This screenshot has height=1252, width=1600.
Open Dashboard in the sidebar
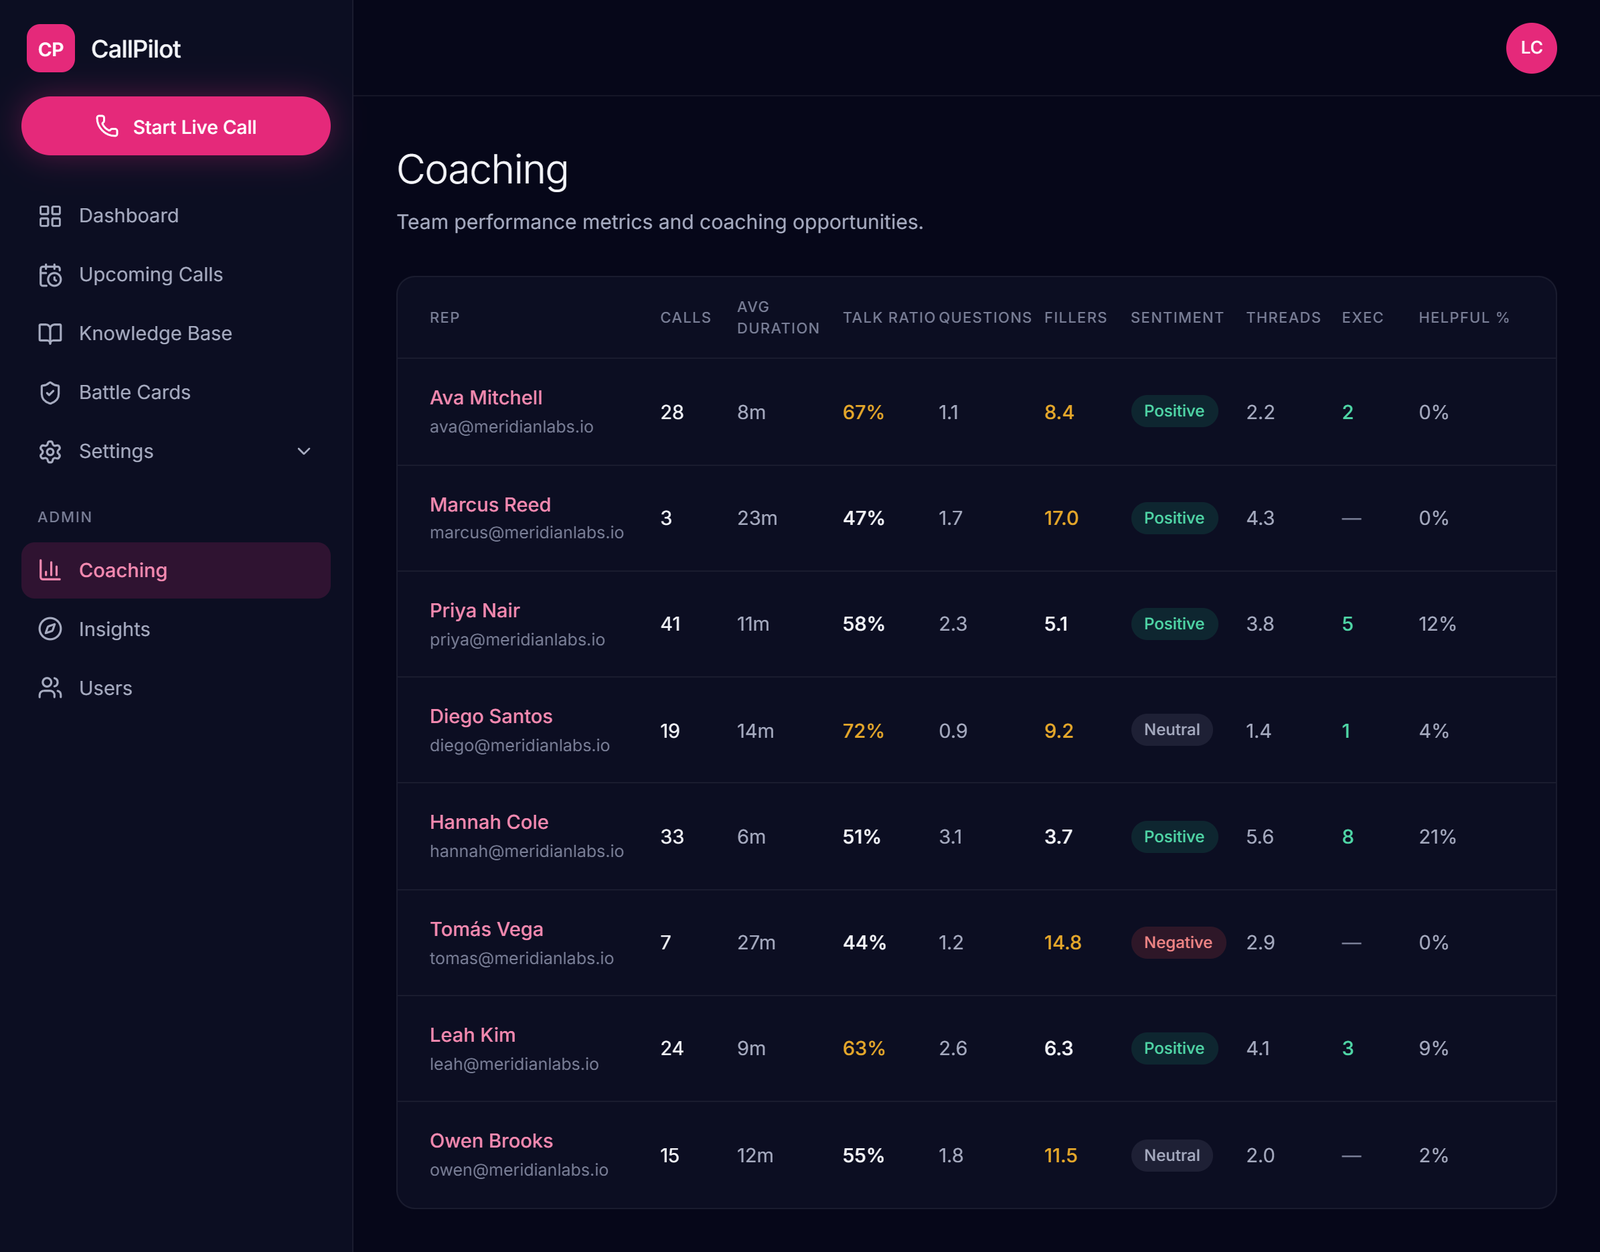[x=176, y=216]
